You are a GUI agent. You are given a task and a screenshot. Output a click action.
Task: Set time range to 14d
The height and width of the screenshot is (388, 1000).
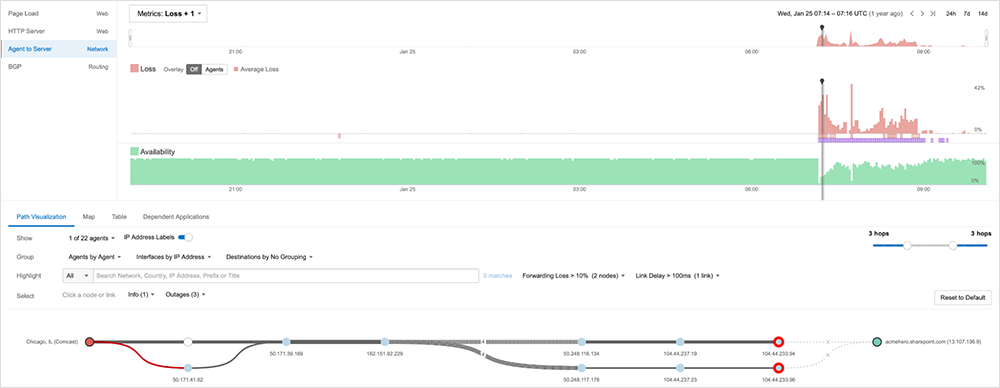click(983, 13)
